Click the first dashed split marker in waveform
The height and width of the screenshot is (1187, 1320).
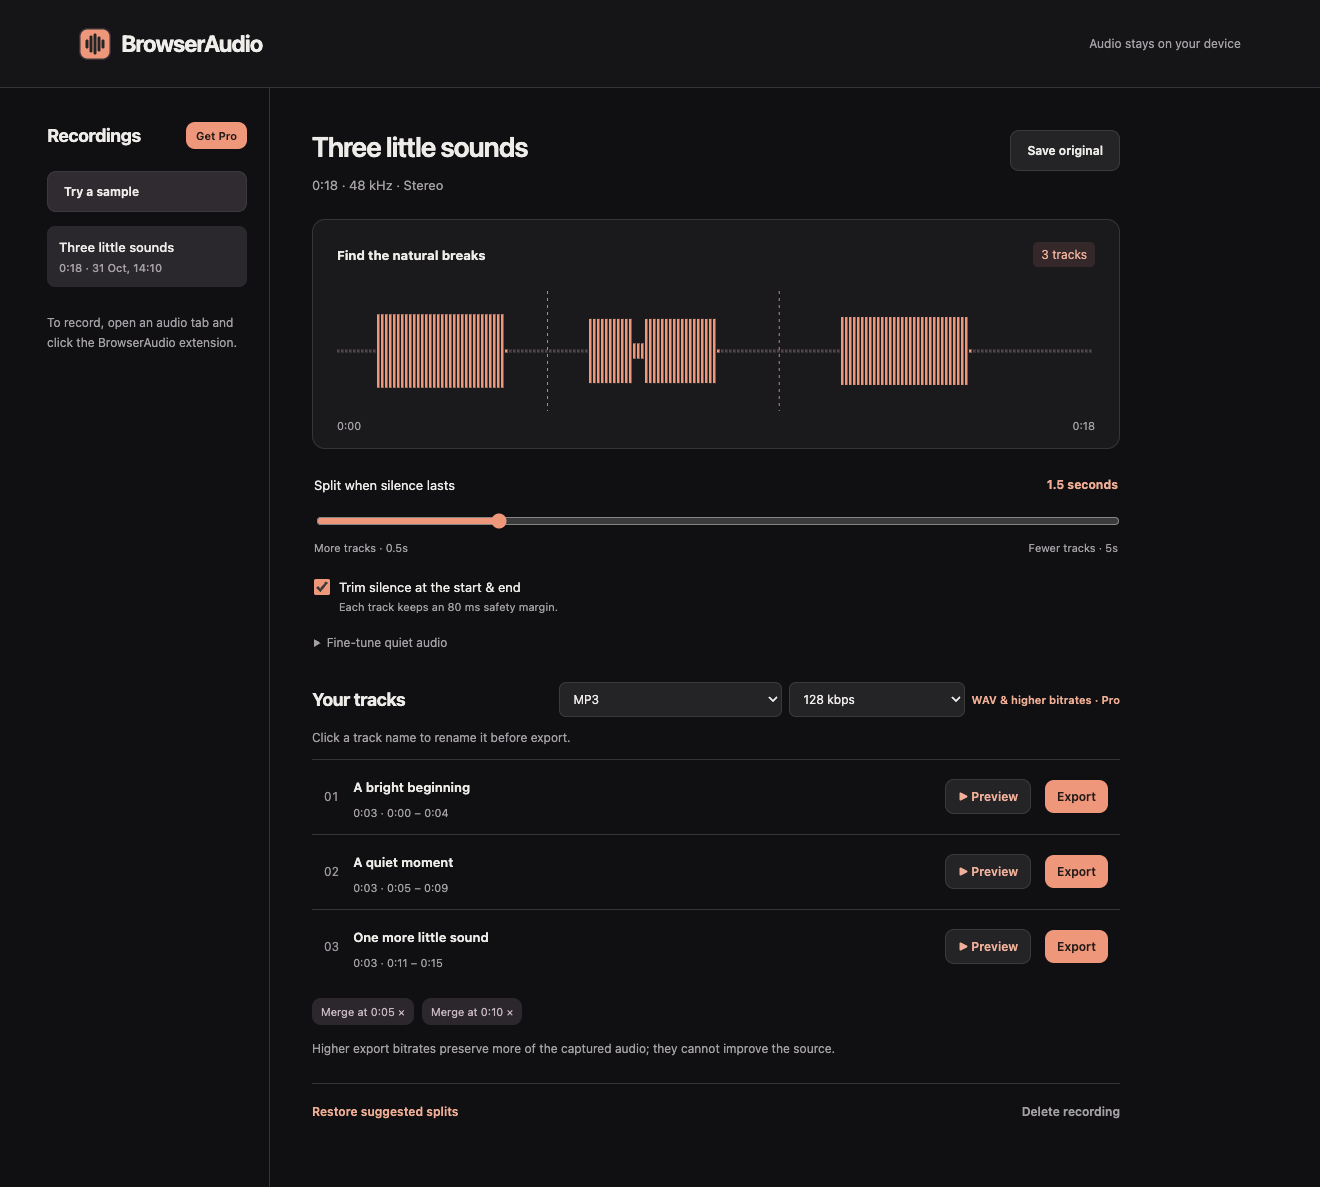(x=547, y=350)
